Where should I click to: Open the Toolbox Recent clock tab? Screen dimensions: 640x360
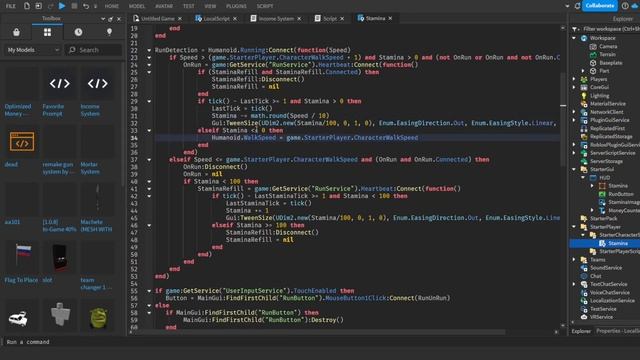tap(78, 32)
